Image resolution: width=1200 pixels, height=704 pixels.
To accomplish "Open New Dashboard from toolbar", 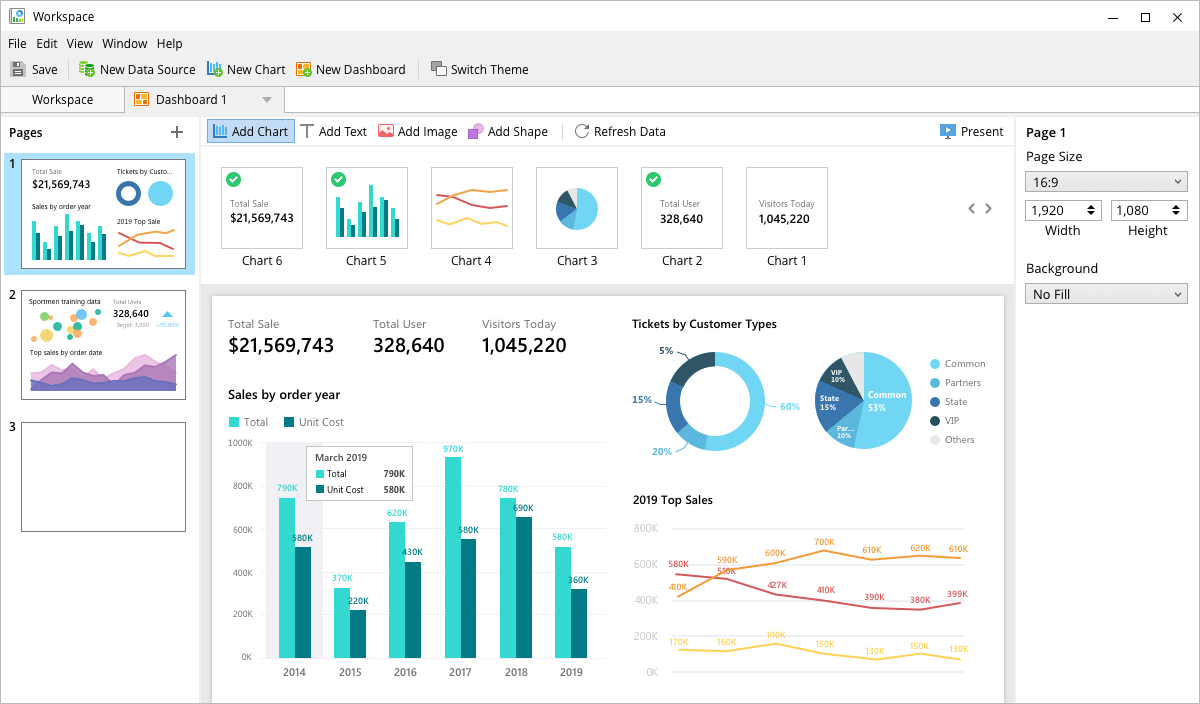I will click(304, 69).
